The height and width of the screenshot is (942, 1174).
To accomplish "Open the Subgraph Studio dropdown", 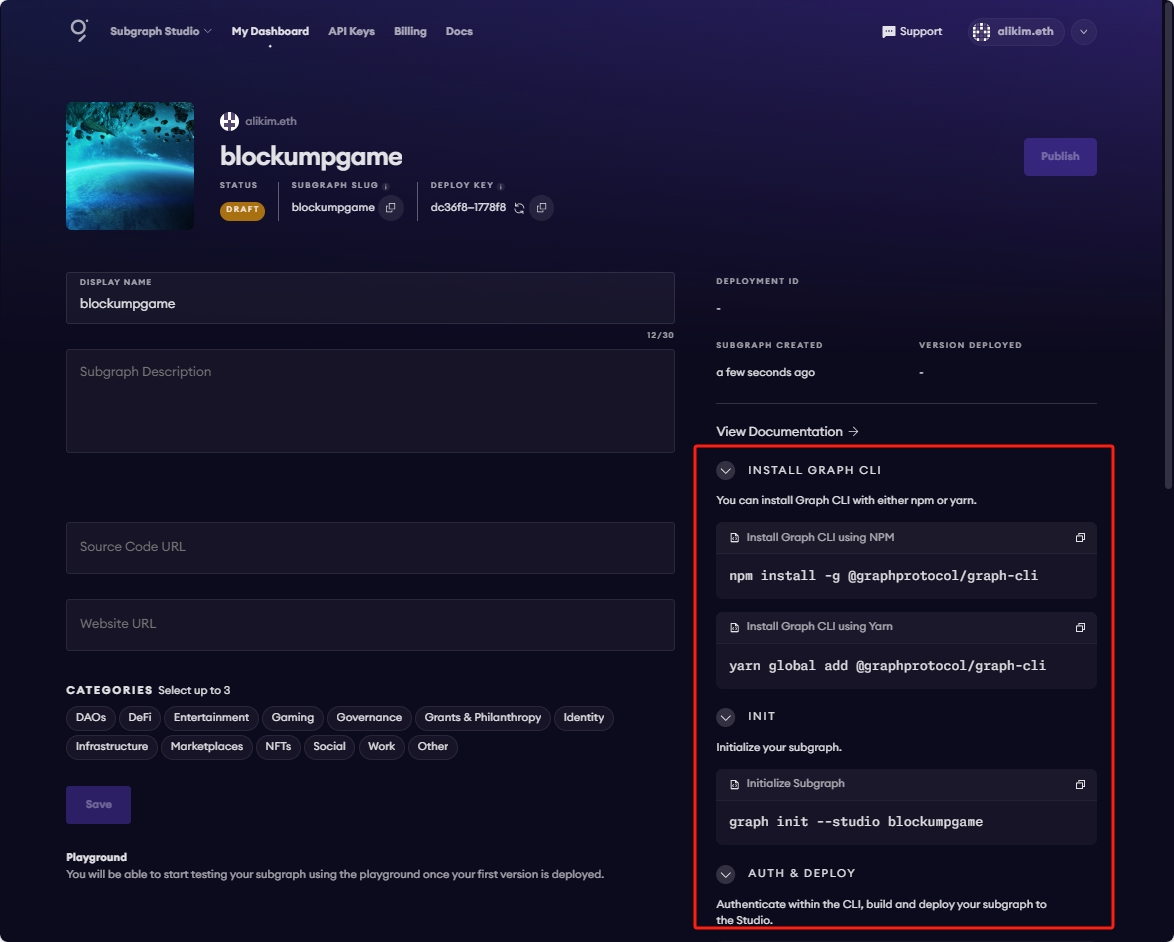I will click(x=160, y=32).
